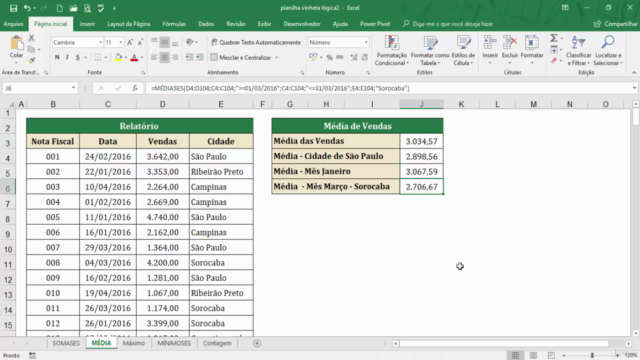The image size is (640, 360).
Task: Delete cells with the Excluir icon
Action: coord(510,49)
